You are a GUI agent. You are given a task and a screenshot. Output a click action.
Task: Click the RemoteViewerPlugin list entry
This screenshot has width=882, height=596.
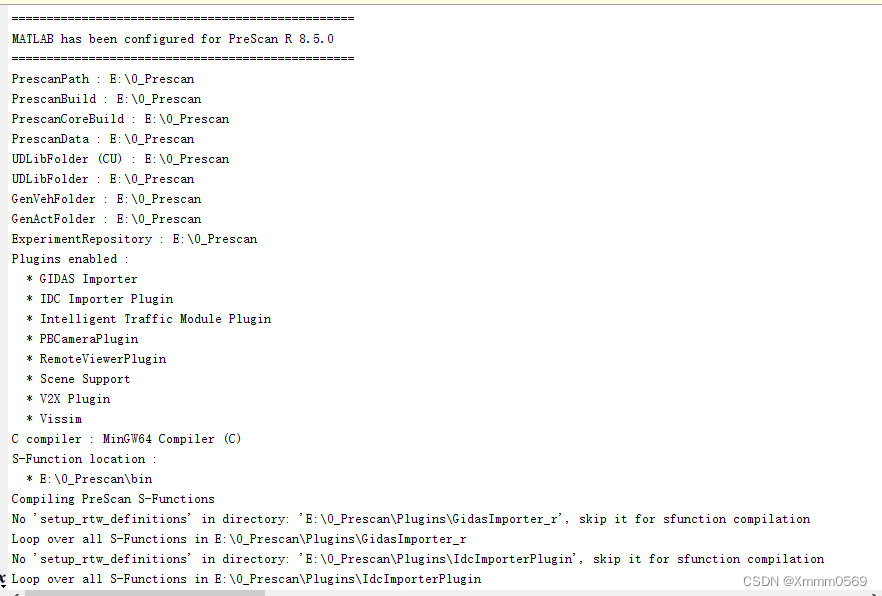coord(103,359)
